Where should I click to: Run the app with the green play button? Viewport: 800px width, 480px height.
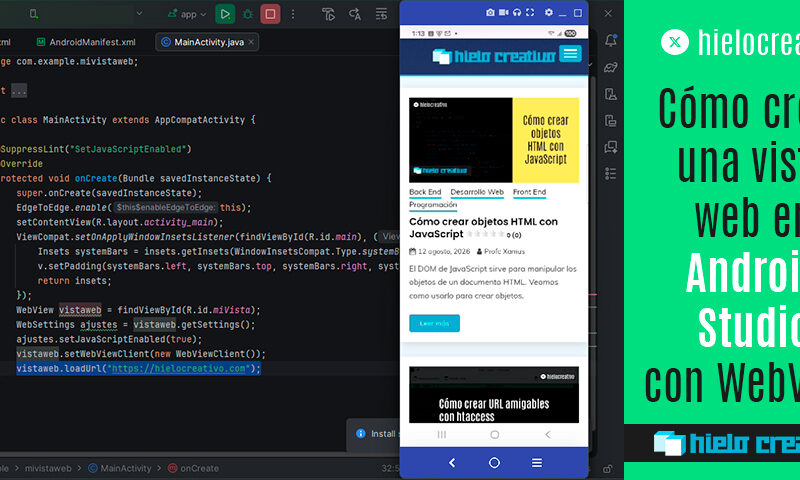tap(224, 14)
